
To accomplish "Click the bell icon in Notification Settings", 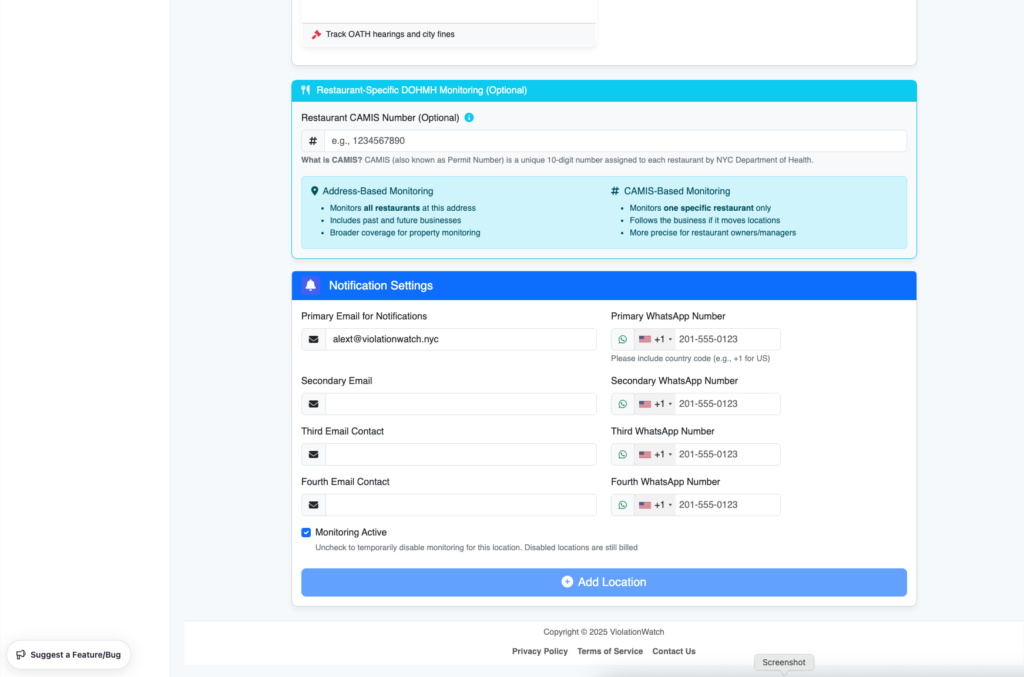I will (310, 286).
